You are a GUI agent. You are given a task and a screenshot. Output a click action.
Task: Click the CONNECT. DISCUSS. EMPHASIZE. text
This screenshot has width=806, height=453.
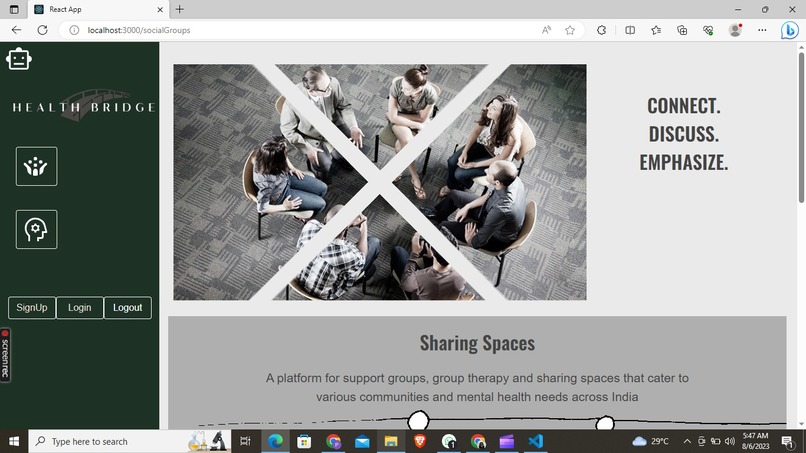pyautogui.click(x=684, y=134)
